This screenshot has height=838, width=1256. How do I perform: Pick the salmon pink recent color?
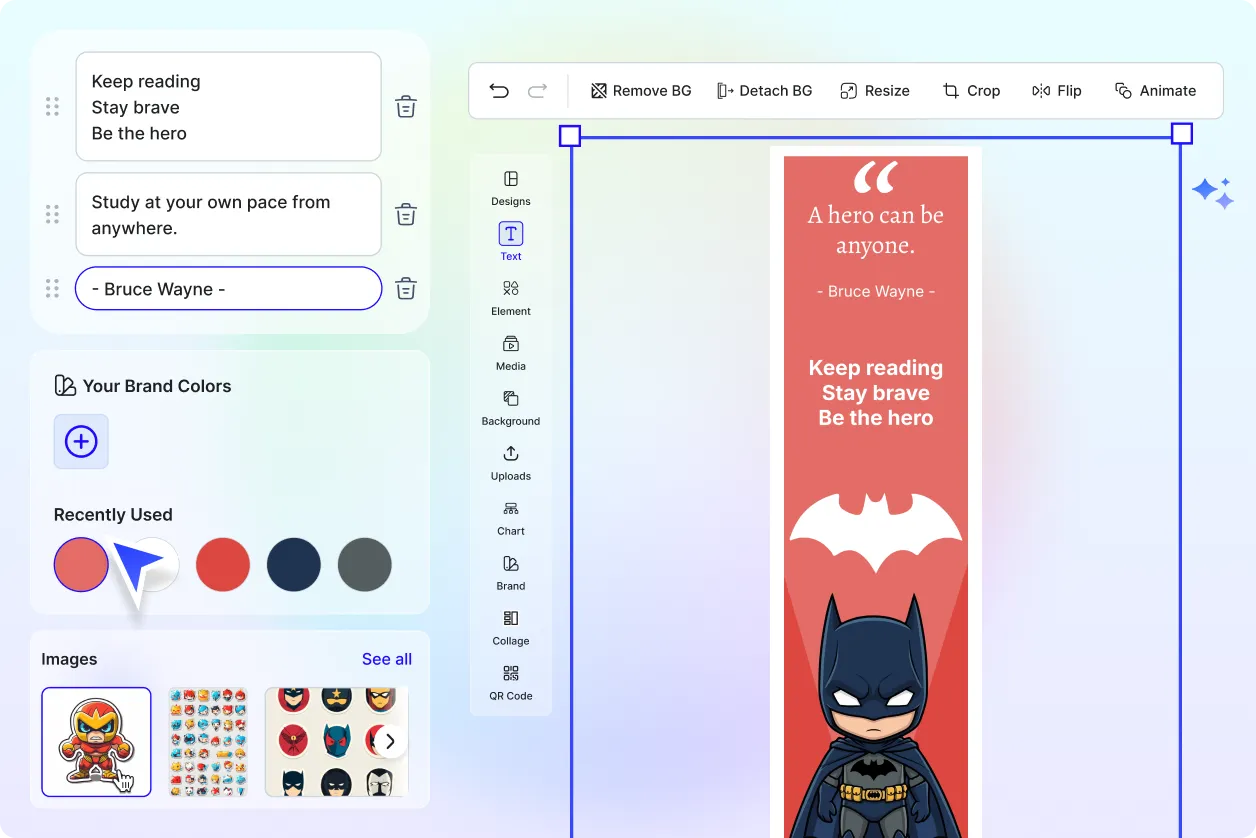pos(81,564)
